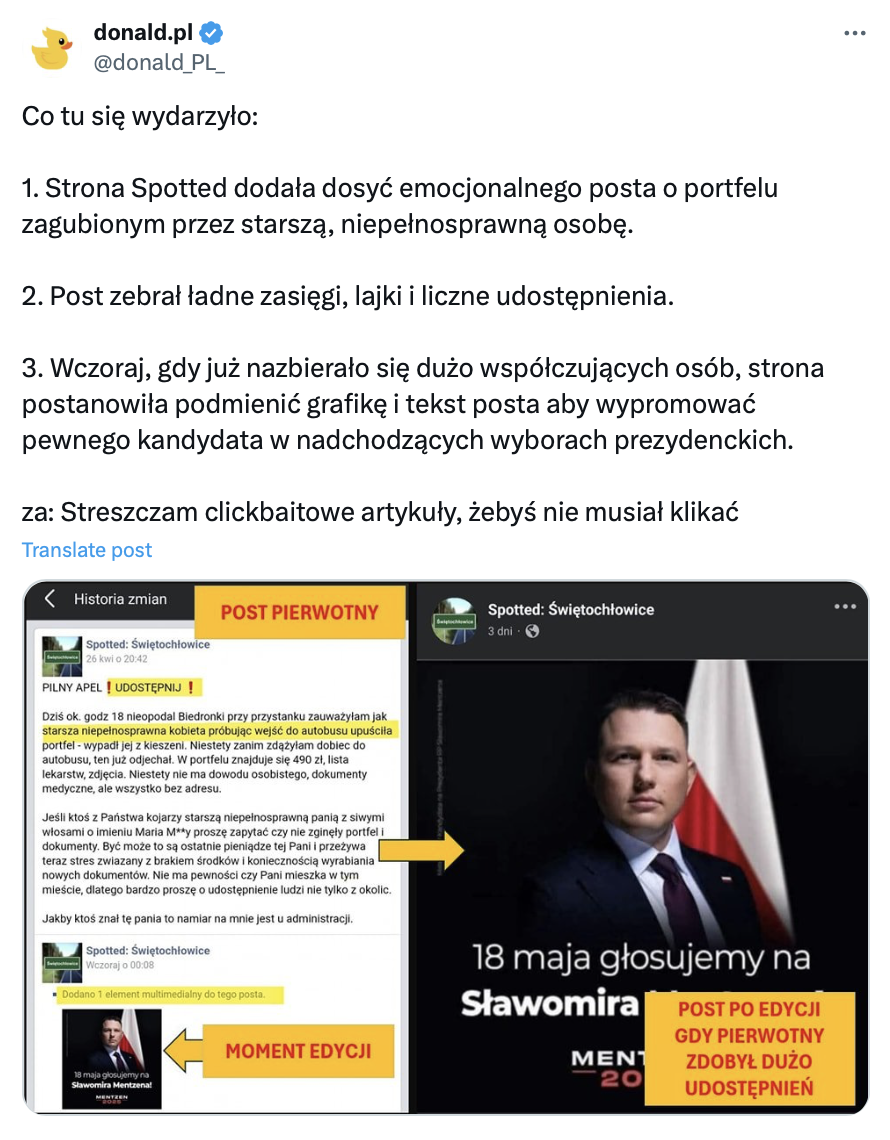Click the blue verified badge
Viewport: 890px width, 1140px height.
click(x=212, y=33)
